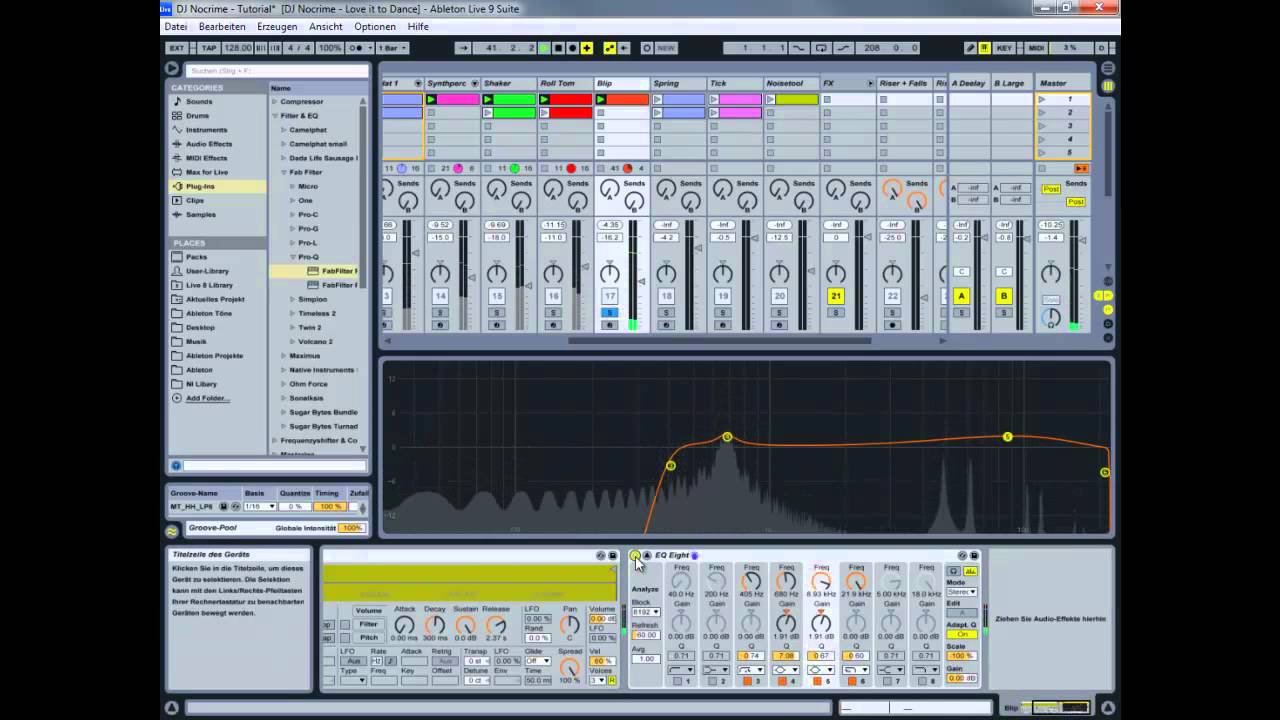Click the NEW session record button
The height and width of the screenshot is (720, 1280).
pyautogui.click(x=666, y=48)
